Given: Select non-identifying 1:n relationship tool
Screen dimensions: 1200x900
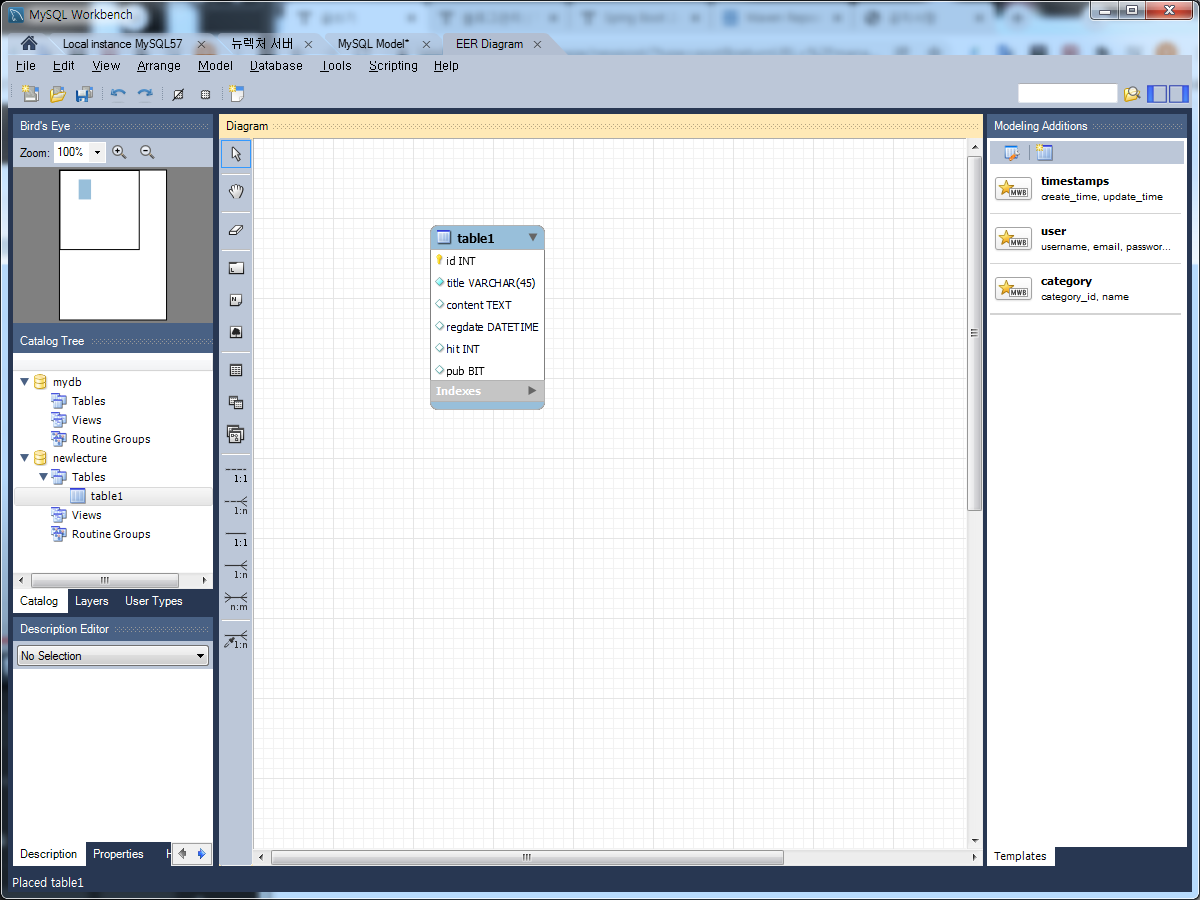Looking at the screenshot, I should [x=236, y=506].
